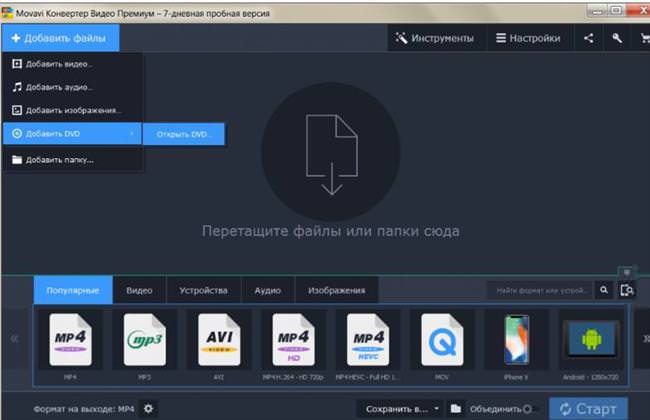Switch to the Изображения tab
The width and height of the screenshot is (650, 420).
point(337,290)
